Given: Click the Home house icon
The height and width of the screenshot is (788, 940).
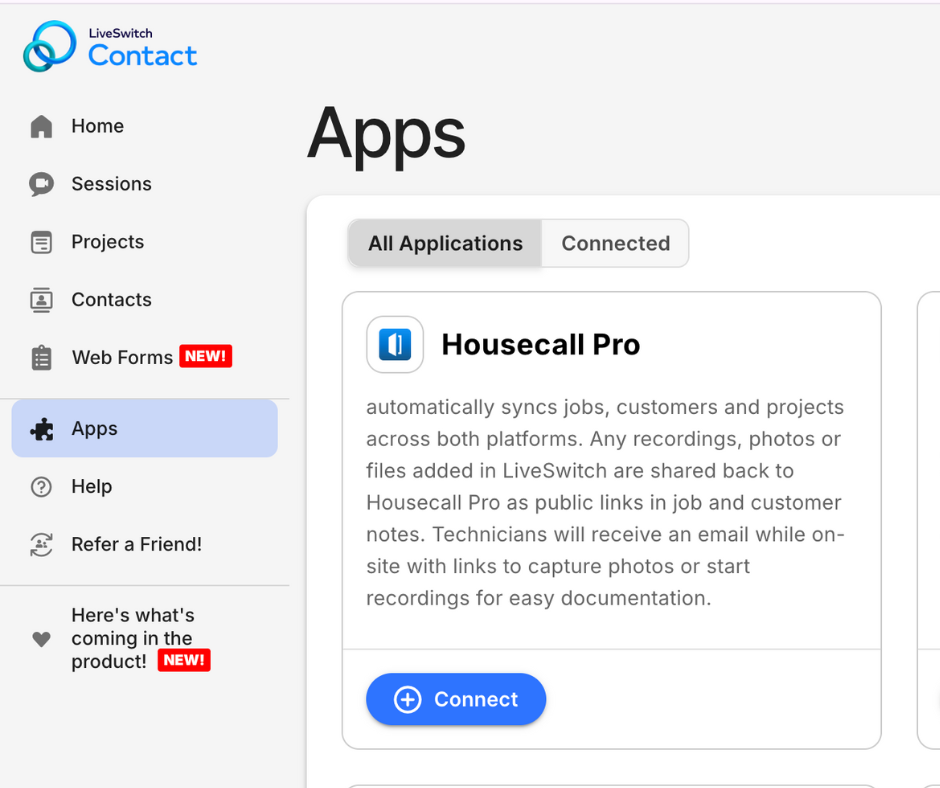Looking at the screenshot, I should pyautogui.click(x=41, y=127).
